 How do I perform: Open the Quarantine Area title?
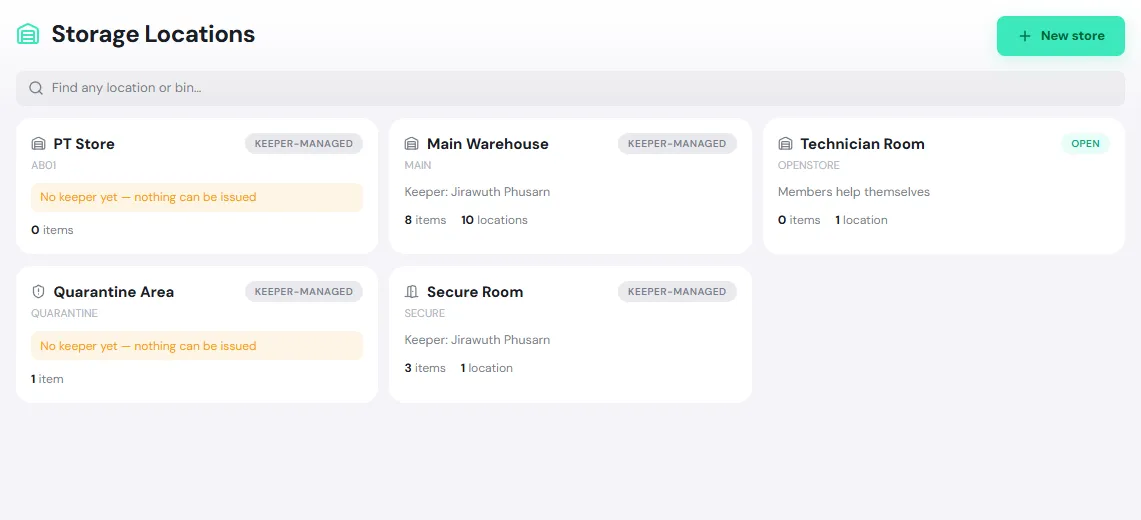[114, 292]
